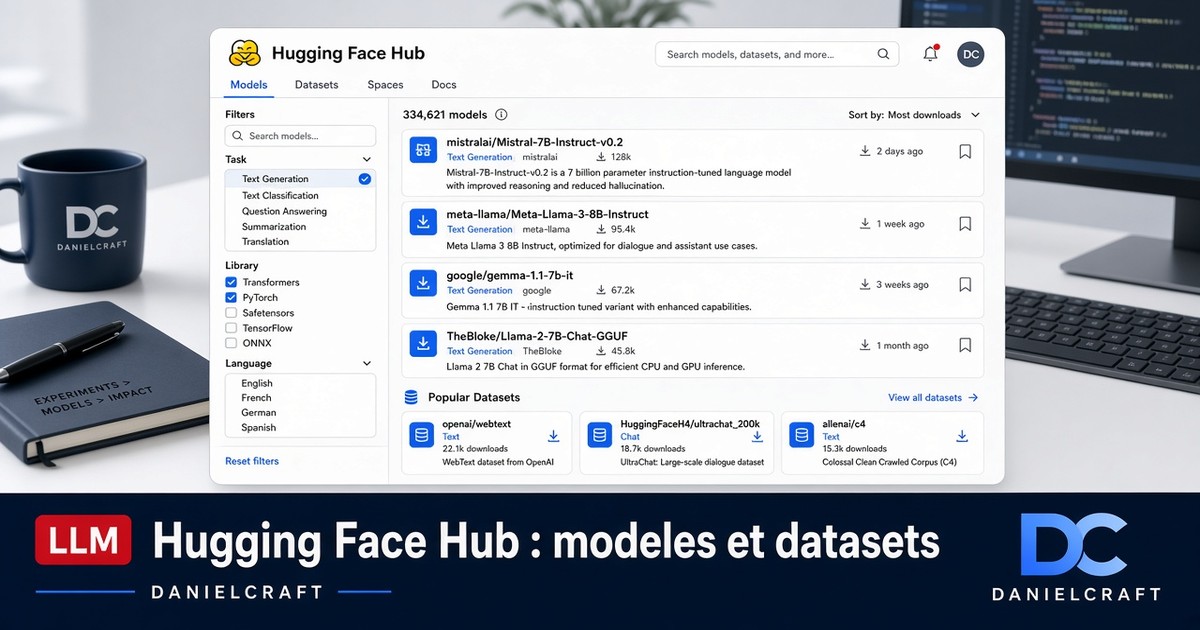Download the allenai/c4 dataset
The width and height of the screenshot is (1200, 630).
tap(962, 436)
